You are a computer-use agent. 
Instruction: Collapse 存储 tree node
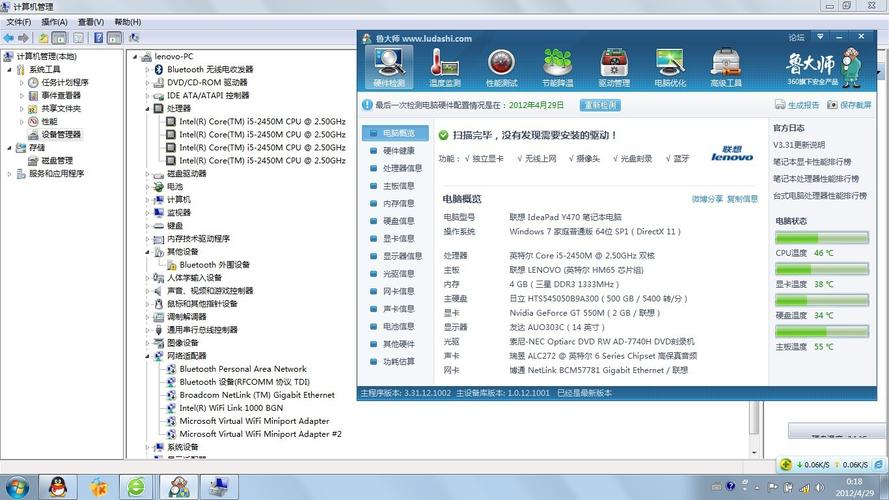pyautogui.click(x=9, y=147)
